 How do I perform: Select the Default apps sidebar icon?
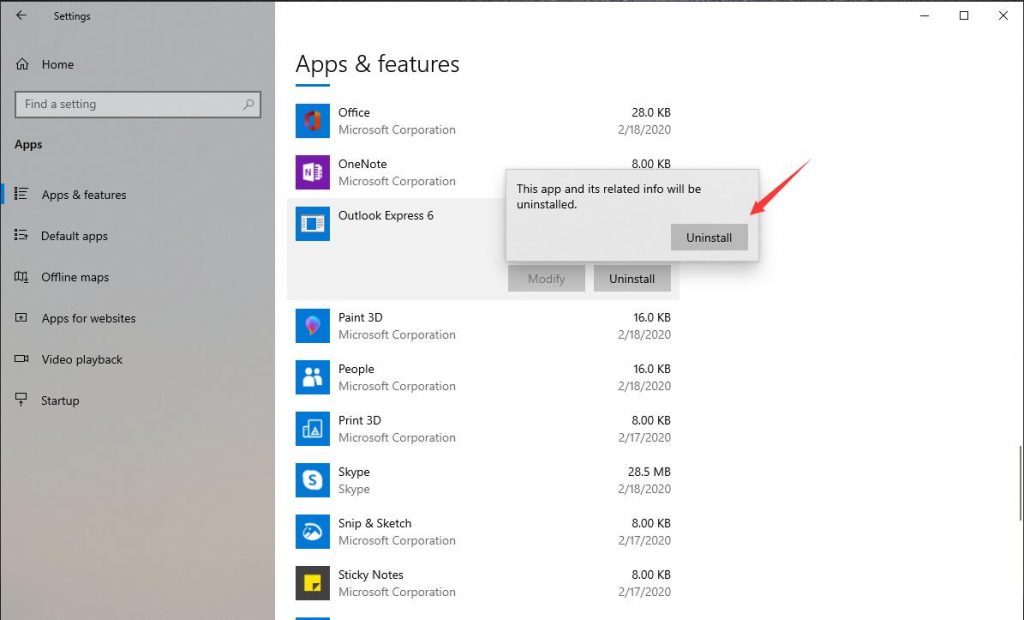(21, 235)
